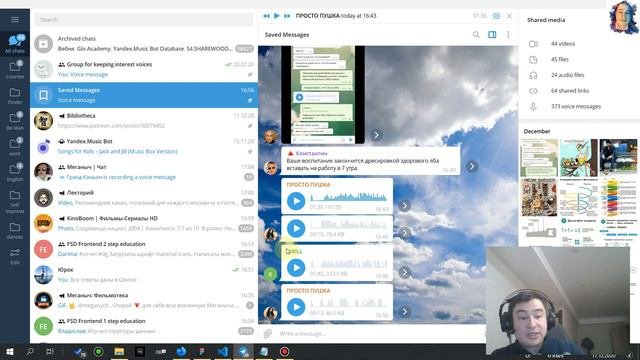Seek in the 01:45 voice waveform
This screenshot has width=640, height=360.
coord(349,264)
